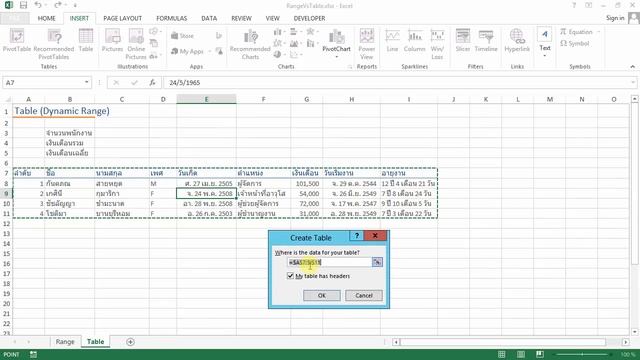
Task: Select cell with salary 31,000
Action: pyautogui.click(x=307, y=213)
